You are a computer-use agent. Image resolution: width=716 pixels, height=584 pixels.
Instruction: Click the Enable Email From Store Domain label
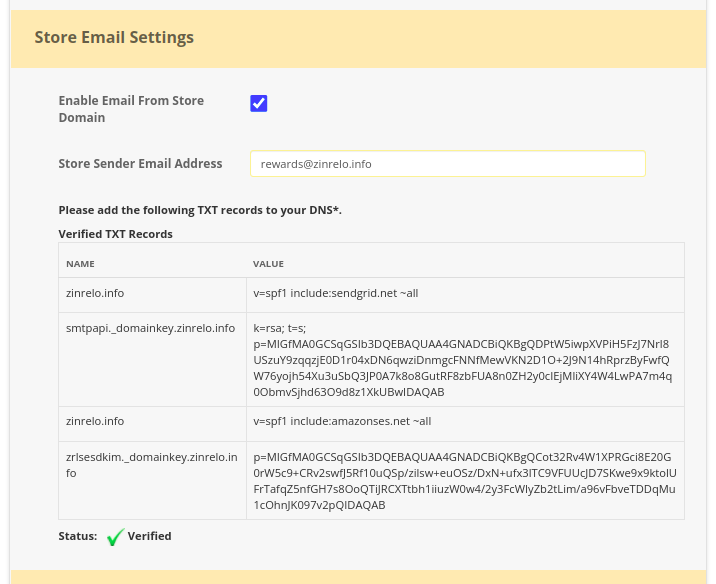coord(131,109)
